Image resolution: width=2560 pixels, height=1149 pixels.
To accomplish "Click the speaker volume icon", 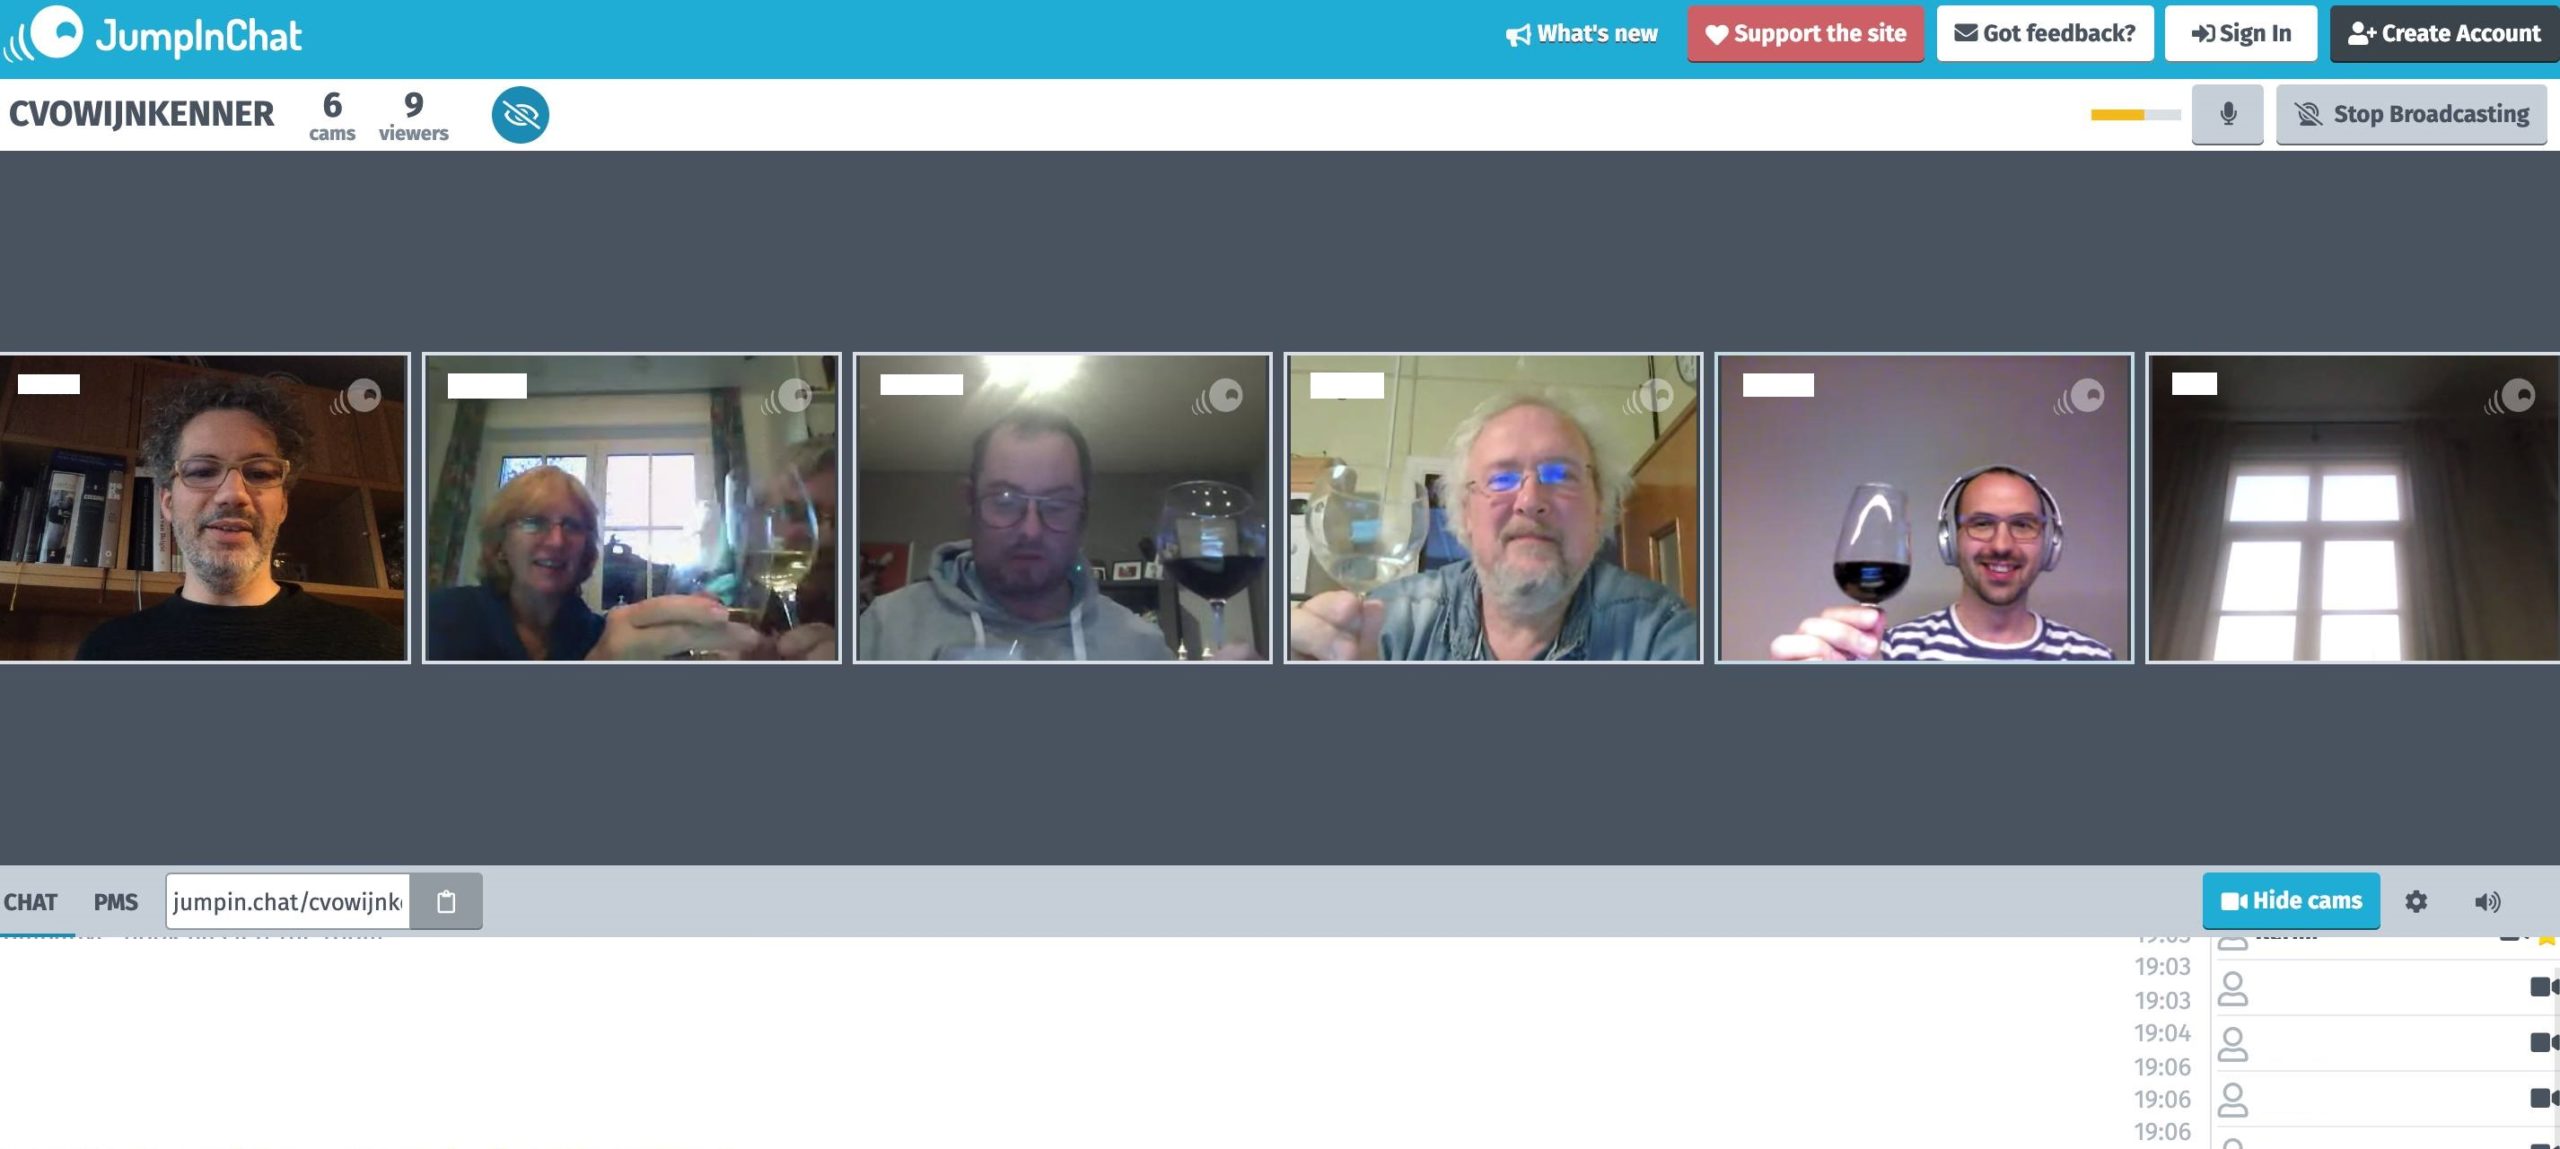I will pos(2487,902).
